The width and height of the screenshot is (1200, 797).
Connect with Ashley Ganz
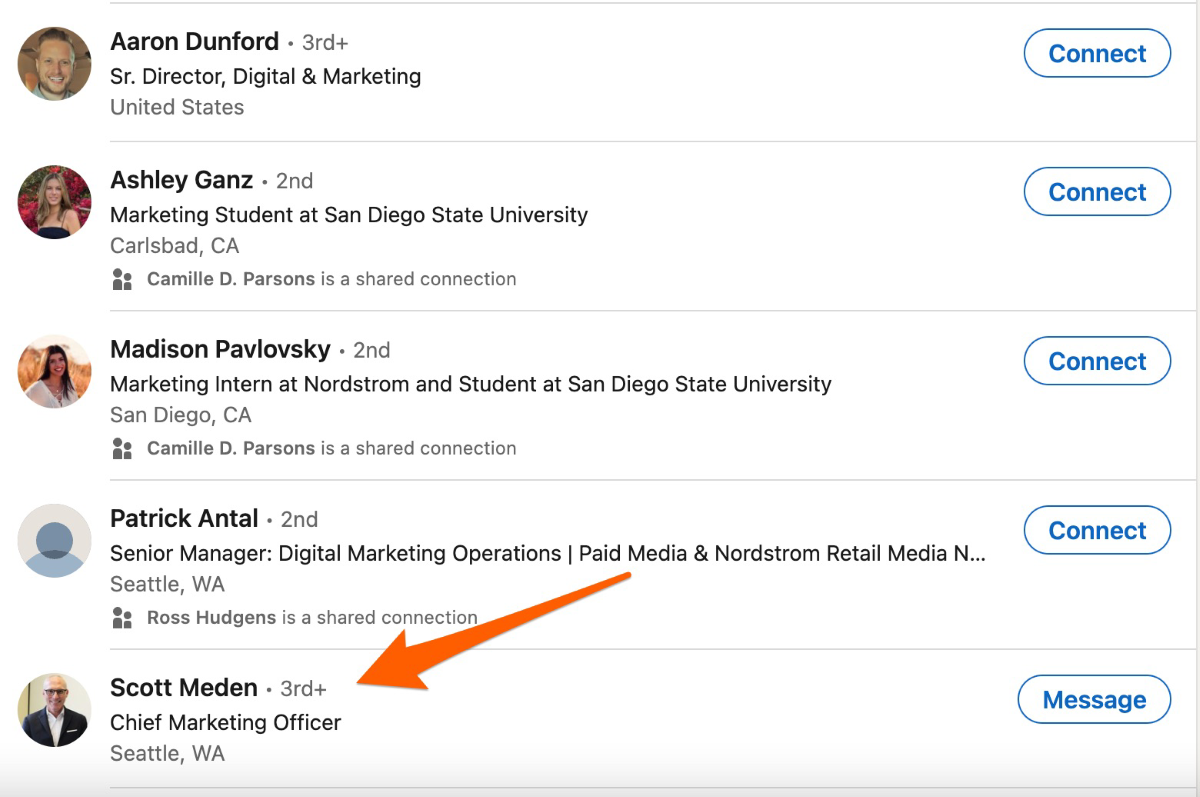pyautogui.click(x=1097, y=192)
